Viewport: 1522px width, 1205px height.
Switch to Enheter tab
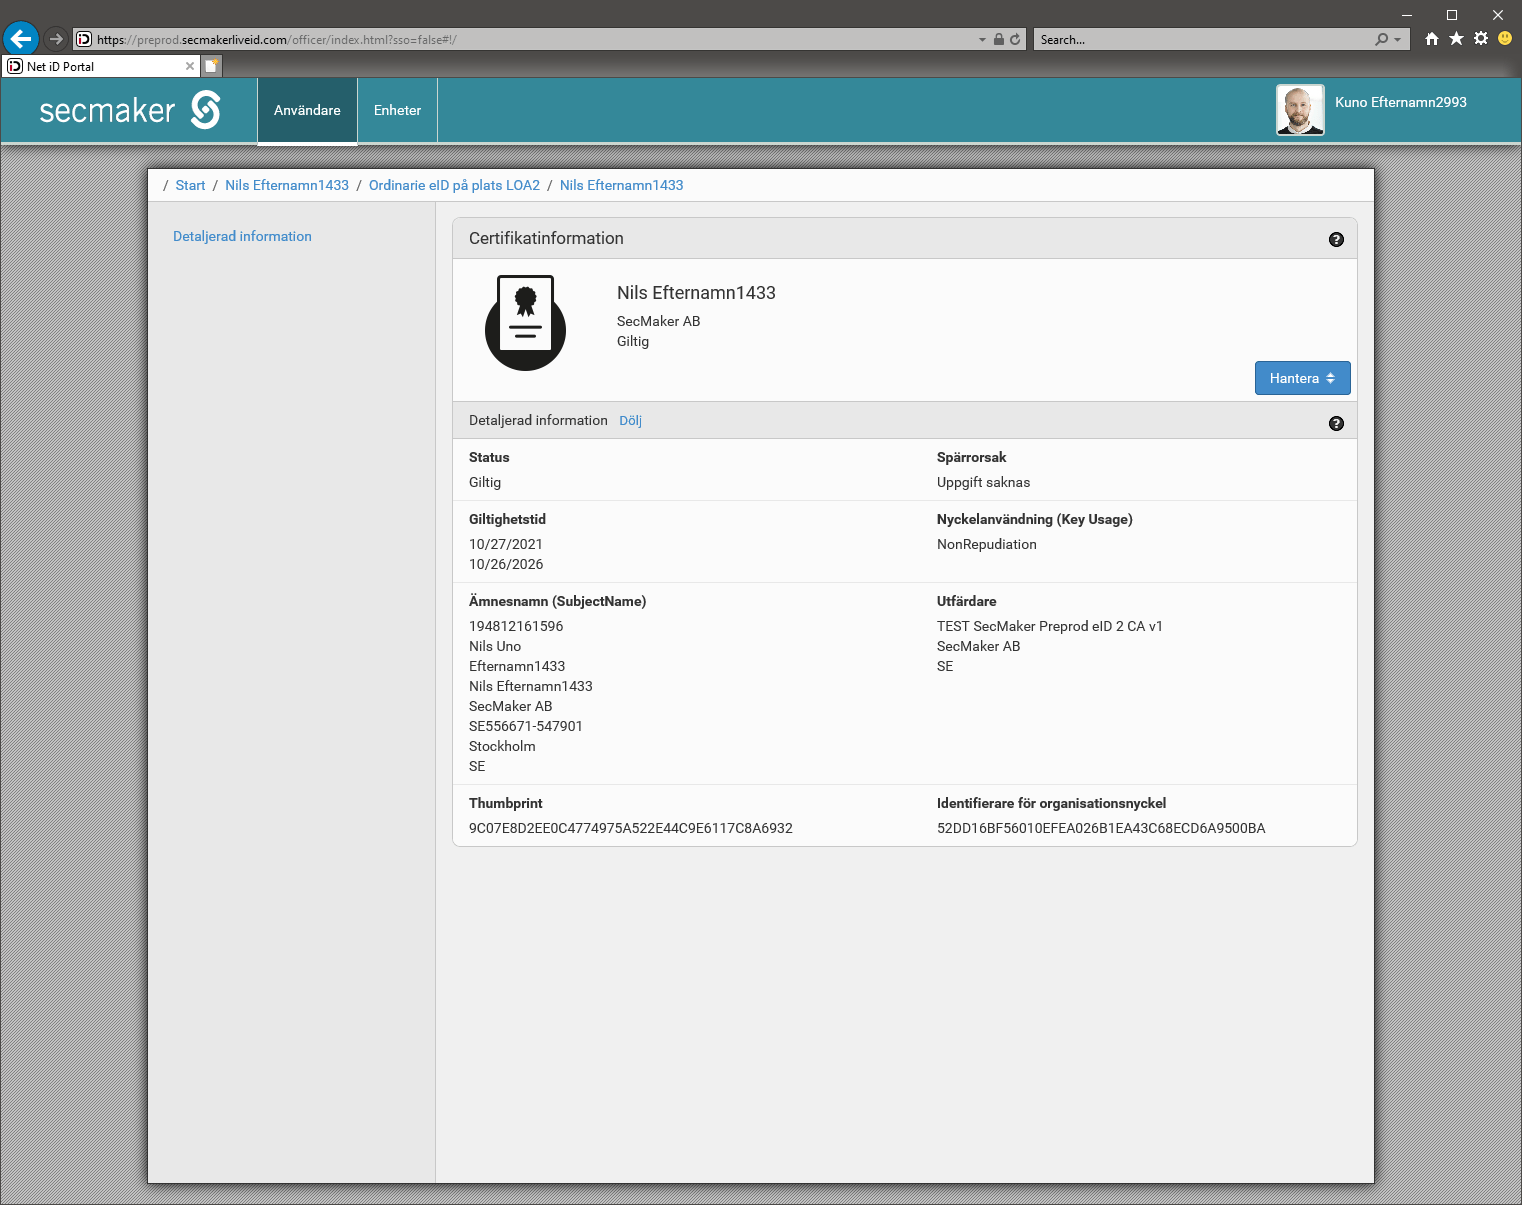tap(397, 110)
